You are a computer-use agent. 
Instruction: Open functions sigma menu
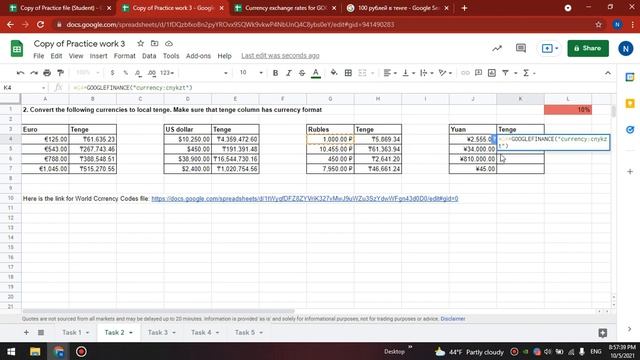click(529, 73)
